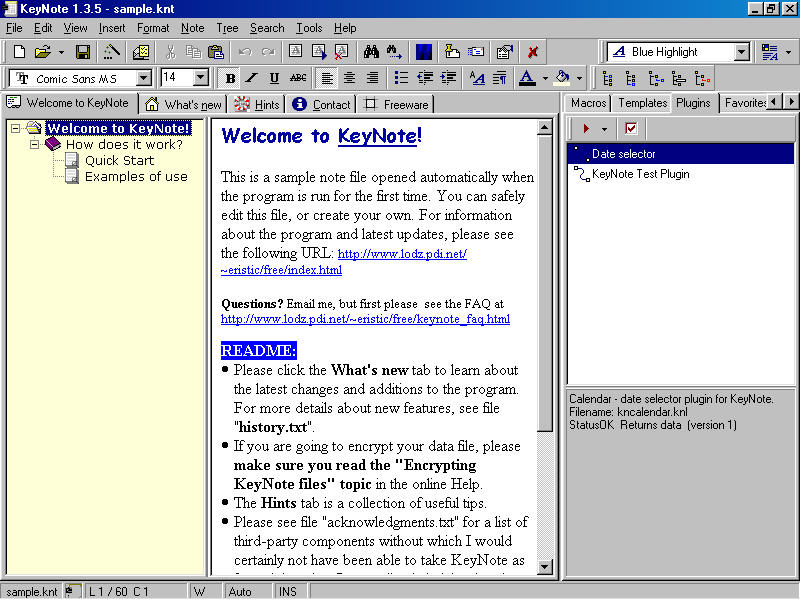The image size is (800, 600).
Task: Click the Cut scissors icon
Action: pos(170,52)
